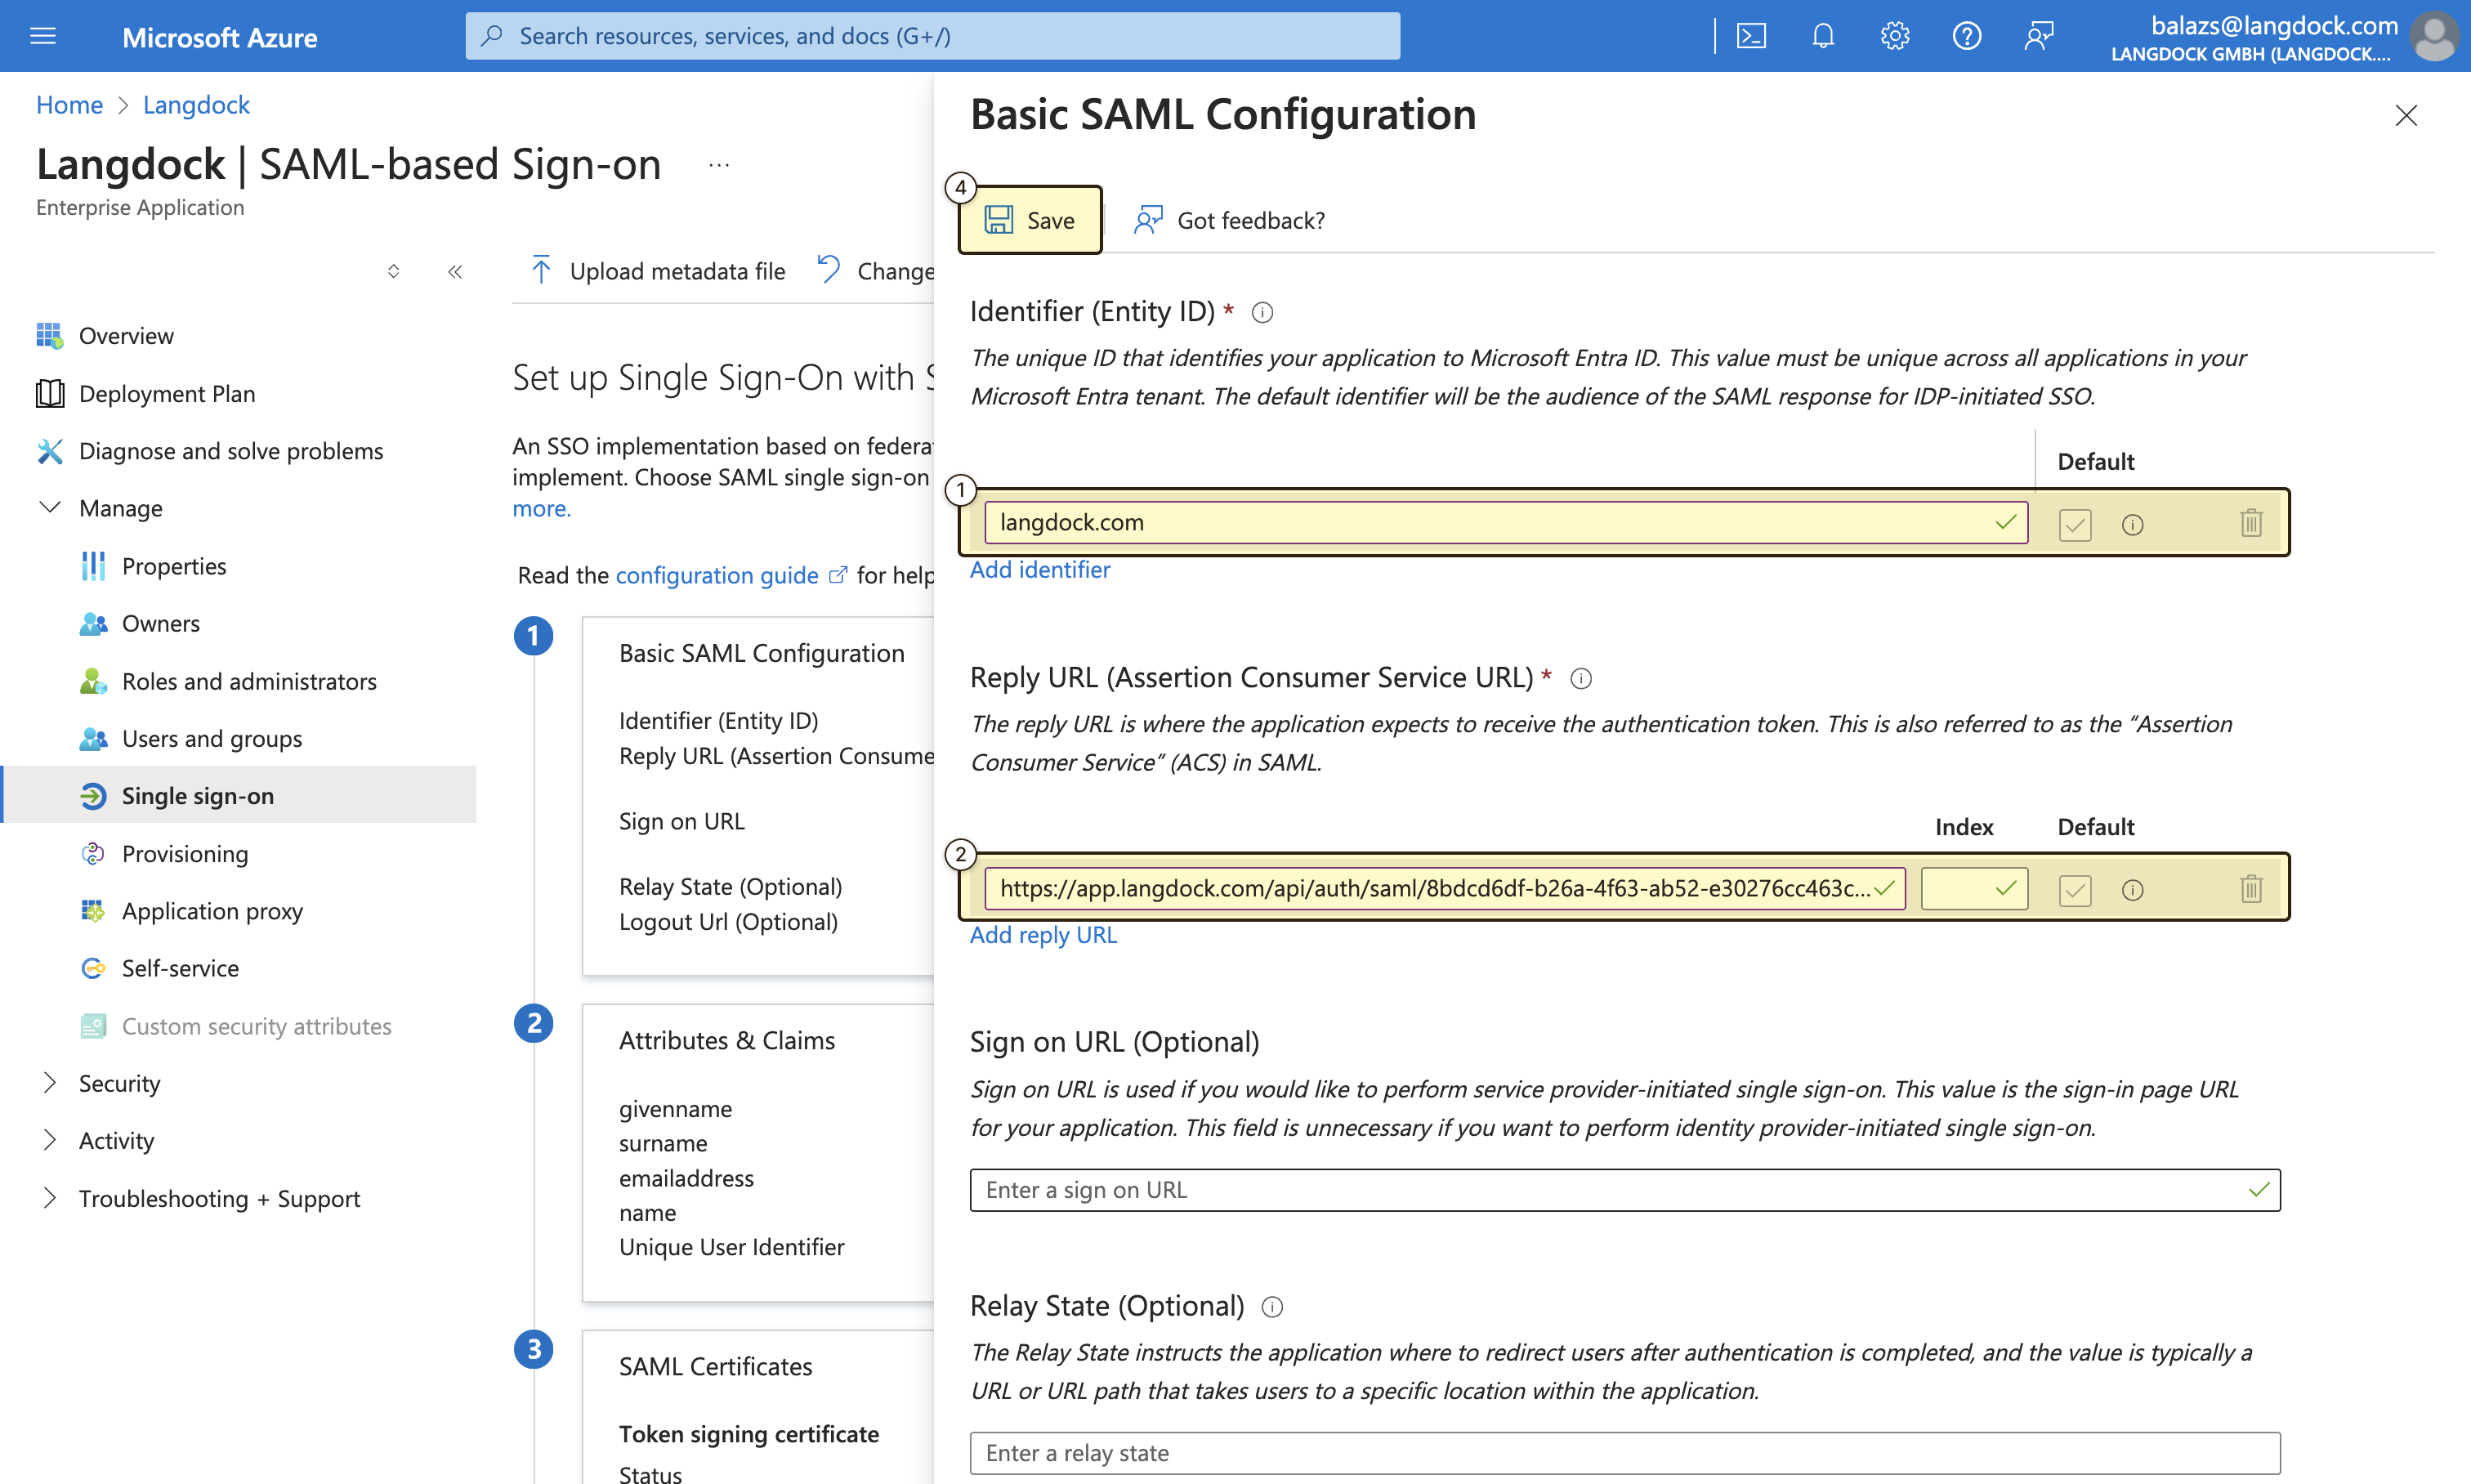This screenshot has width=2471, height=1484.
Task: Click the Save button
Action: click(x=1030, y=220)
